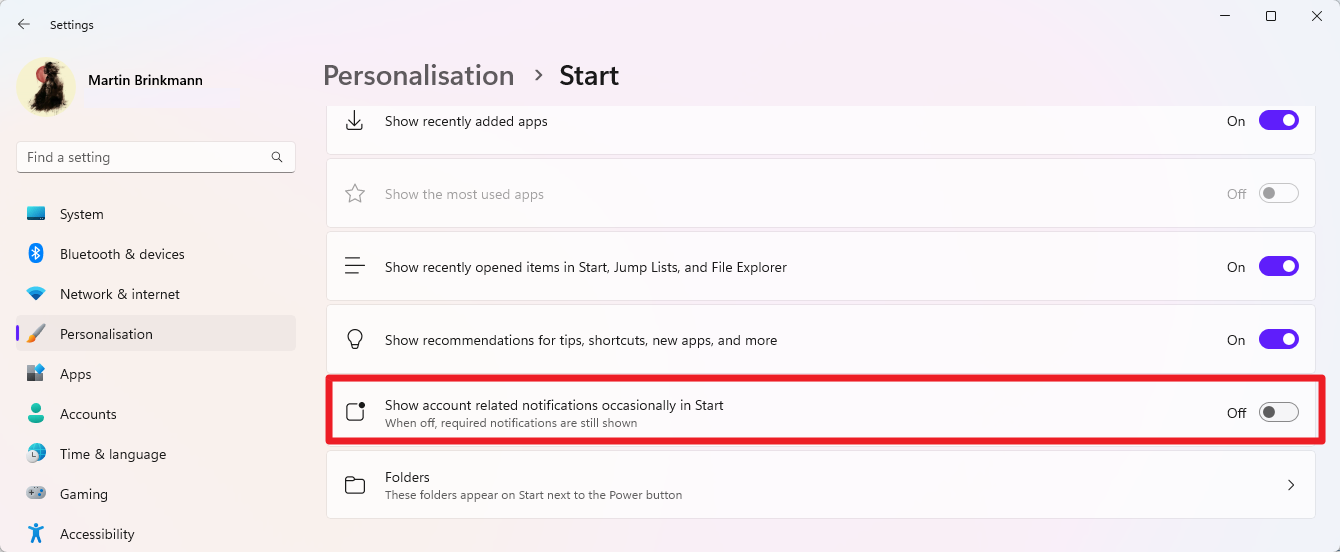Open the Folders settings row
Viewport: 1340px width, 552px height.
pyautogui.click(x=821, y=485)
